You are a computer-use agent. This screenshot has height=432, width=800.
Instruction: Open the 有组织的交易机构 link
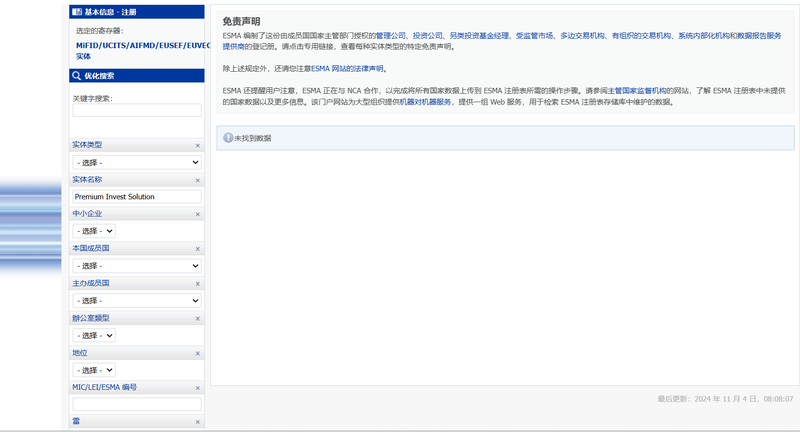(x=641, y=36)
